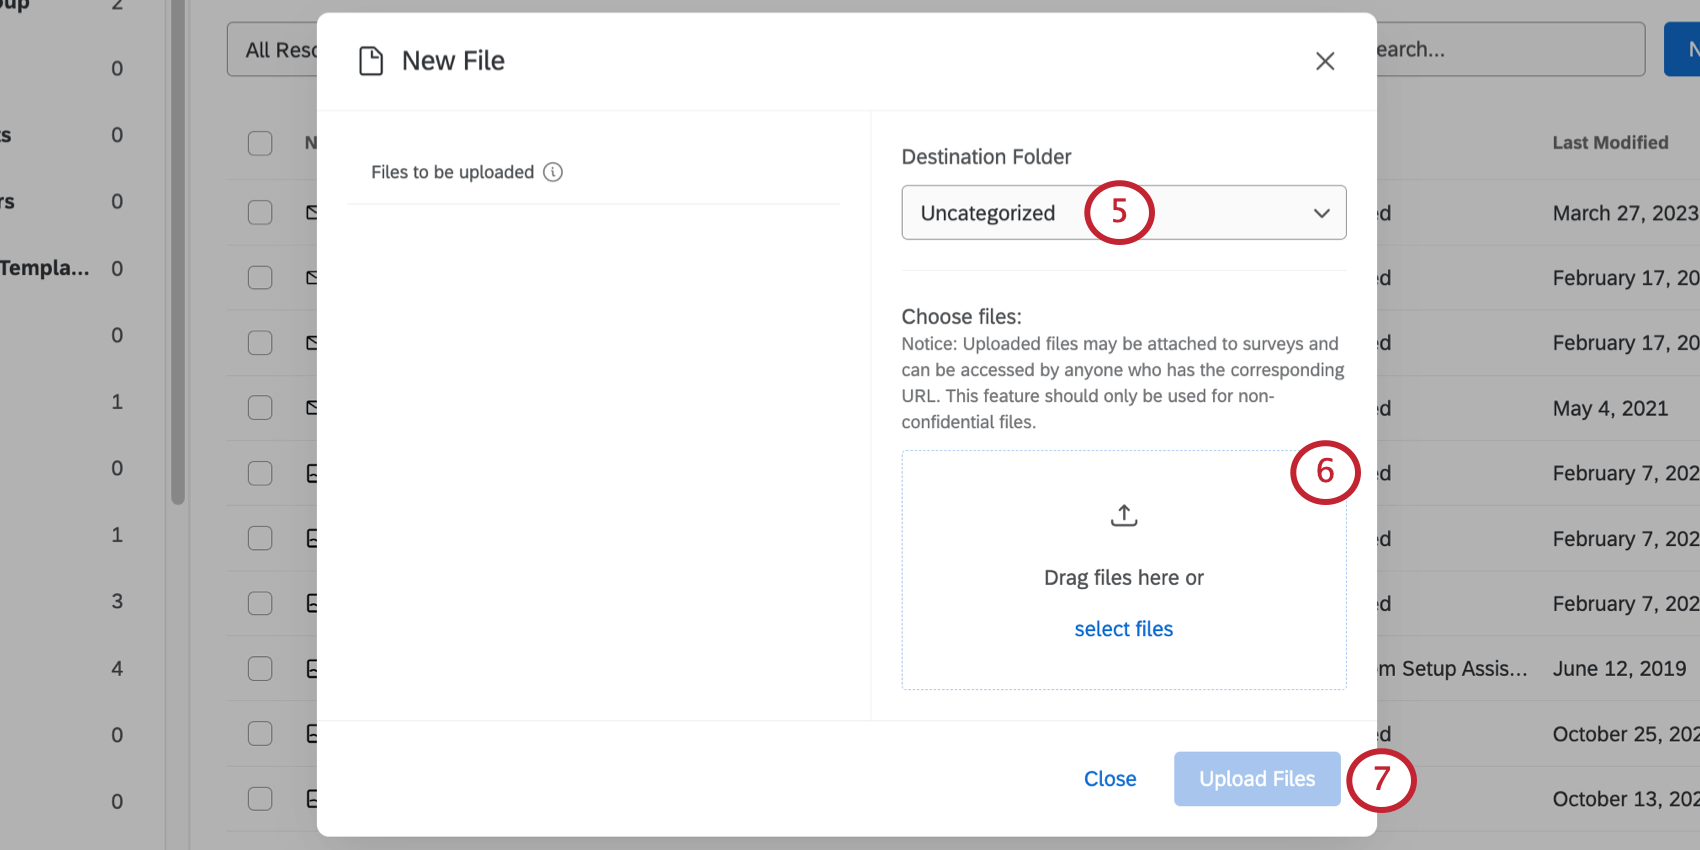Check the box for the March 27, 2023 row

tap(260, 213)
